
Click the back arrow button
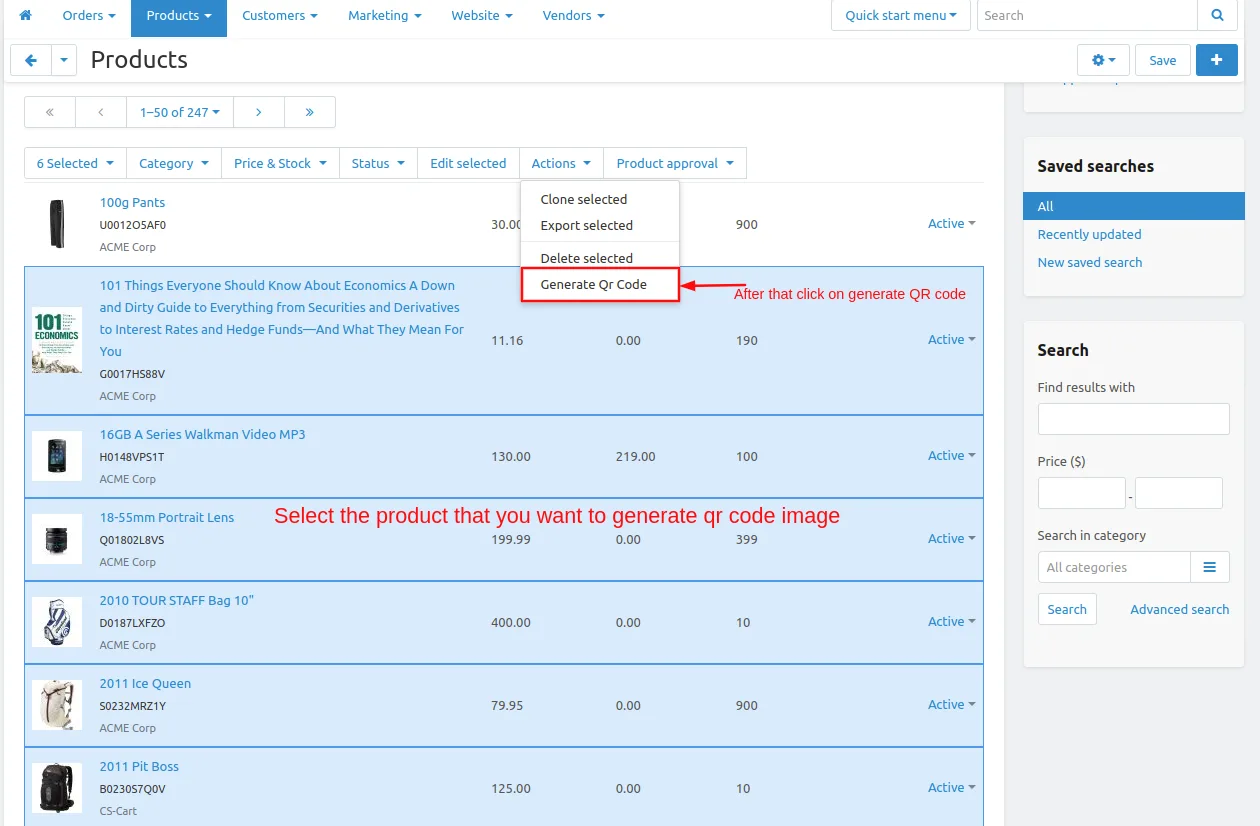[31, 60]
